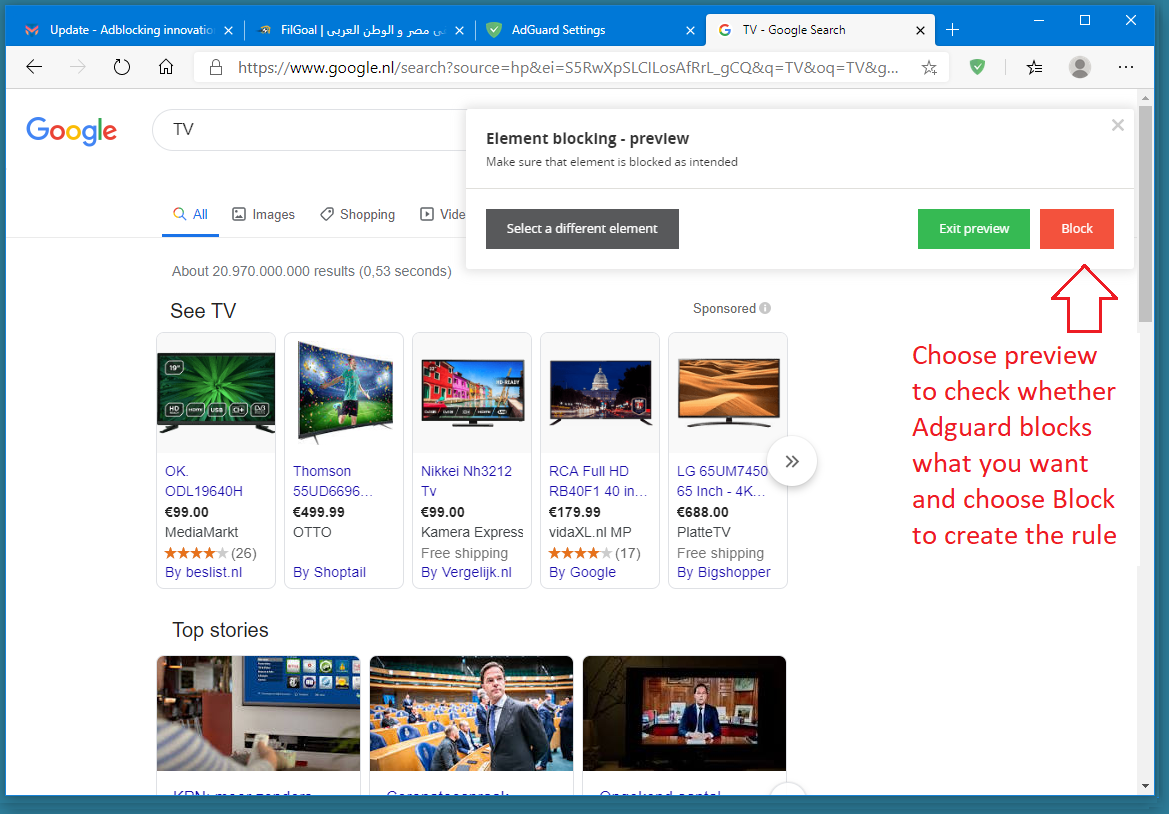Image resolution: width=1172 pixels, height=814 pixels.
Task: Open the Images search tab
Action: (x=264, y=214)
